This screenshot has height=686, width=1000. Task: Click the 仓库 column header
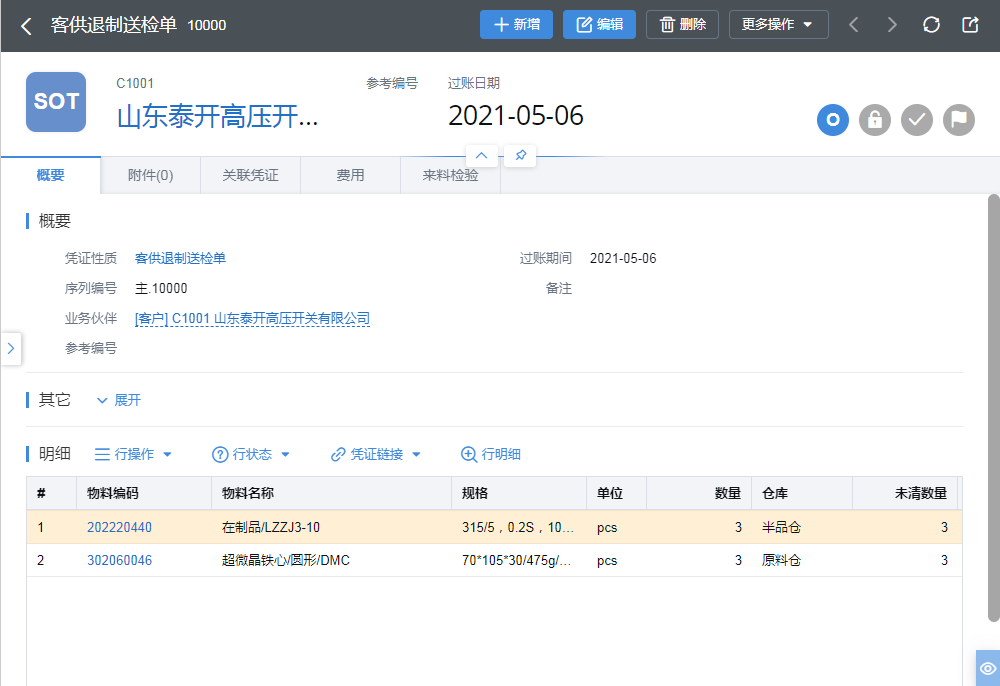(802, 493)
